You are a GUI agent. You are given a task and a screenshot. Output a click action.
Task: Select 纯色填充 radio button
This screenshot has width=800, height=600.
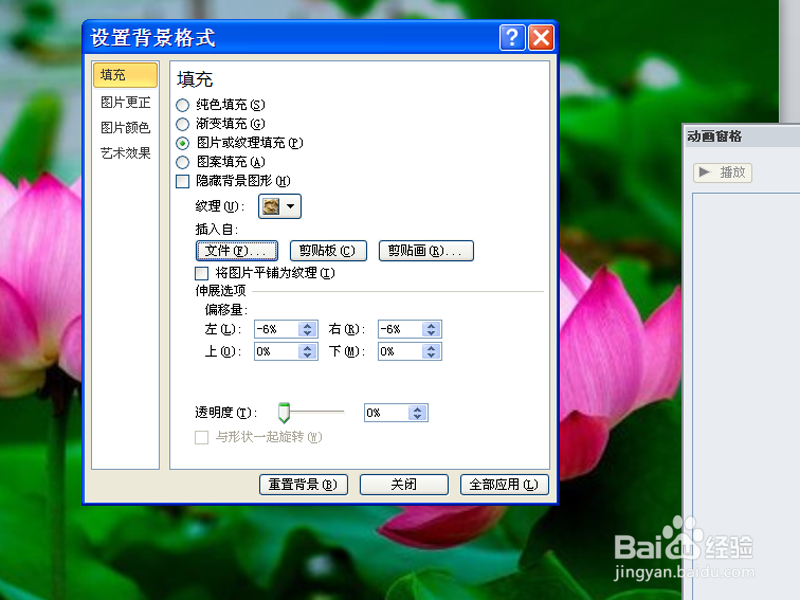click(182, 105)
